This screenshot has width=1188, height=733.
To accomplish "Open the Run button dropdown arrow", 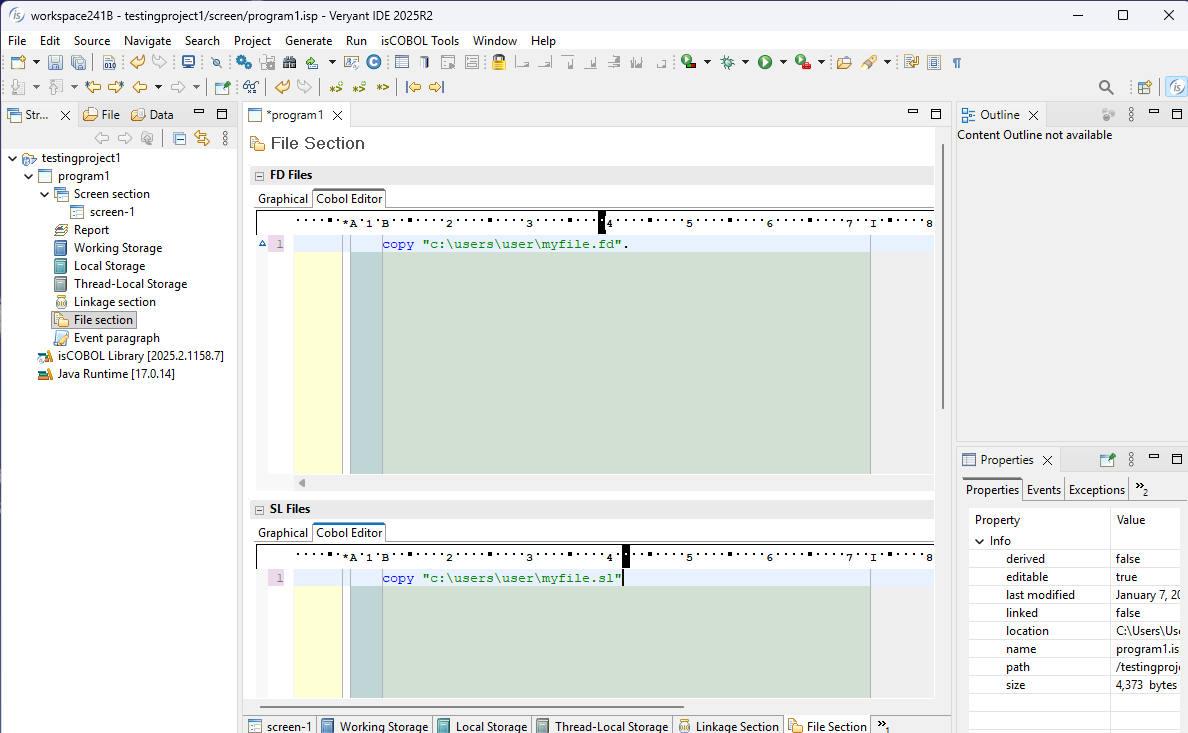I will tap(783, 62).
